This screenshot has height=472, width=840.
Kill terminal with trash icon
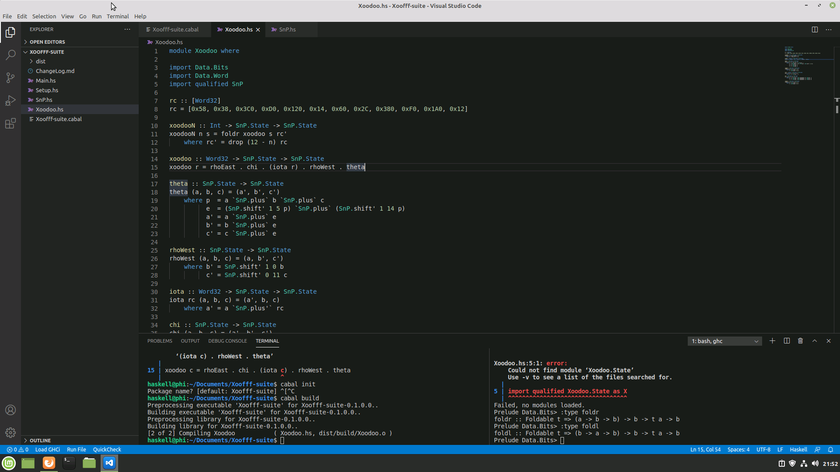point(800,341)
